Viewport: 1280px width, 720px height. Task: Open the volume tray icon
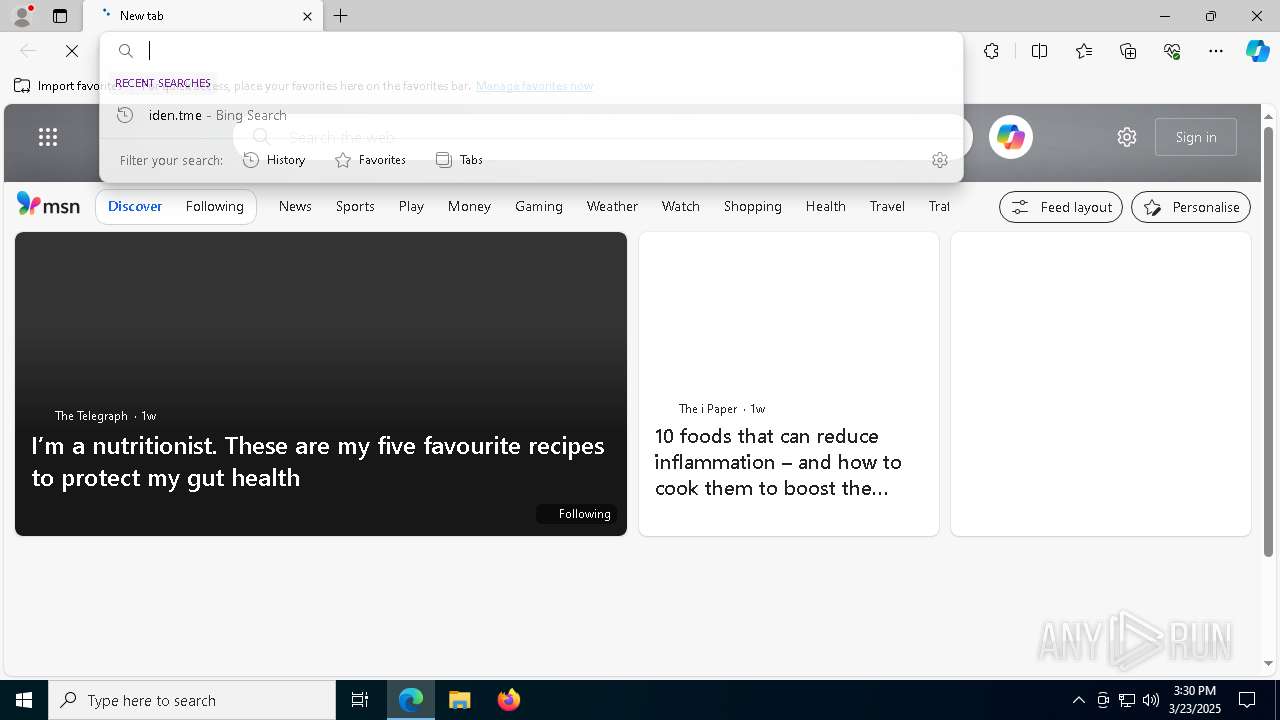coord(1151,700)
